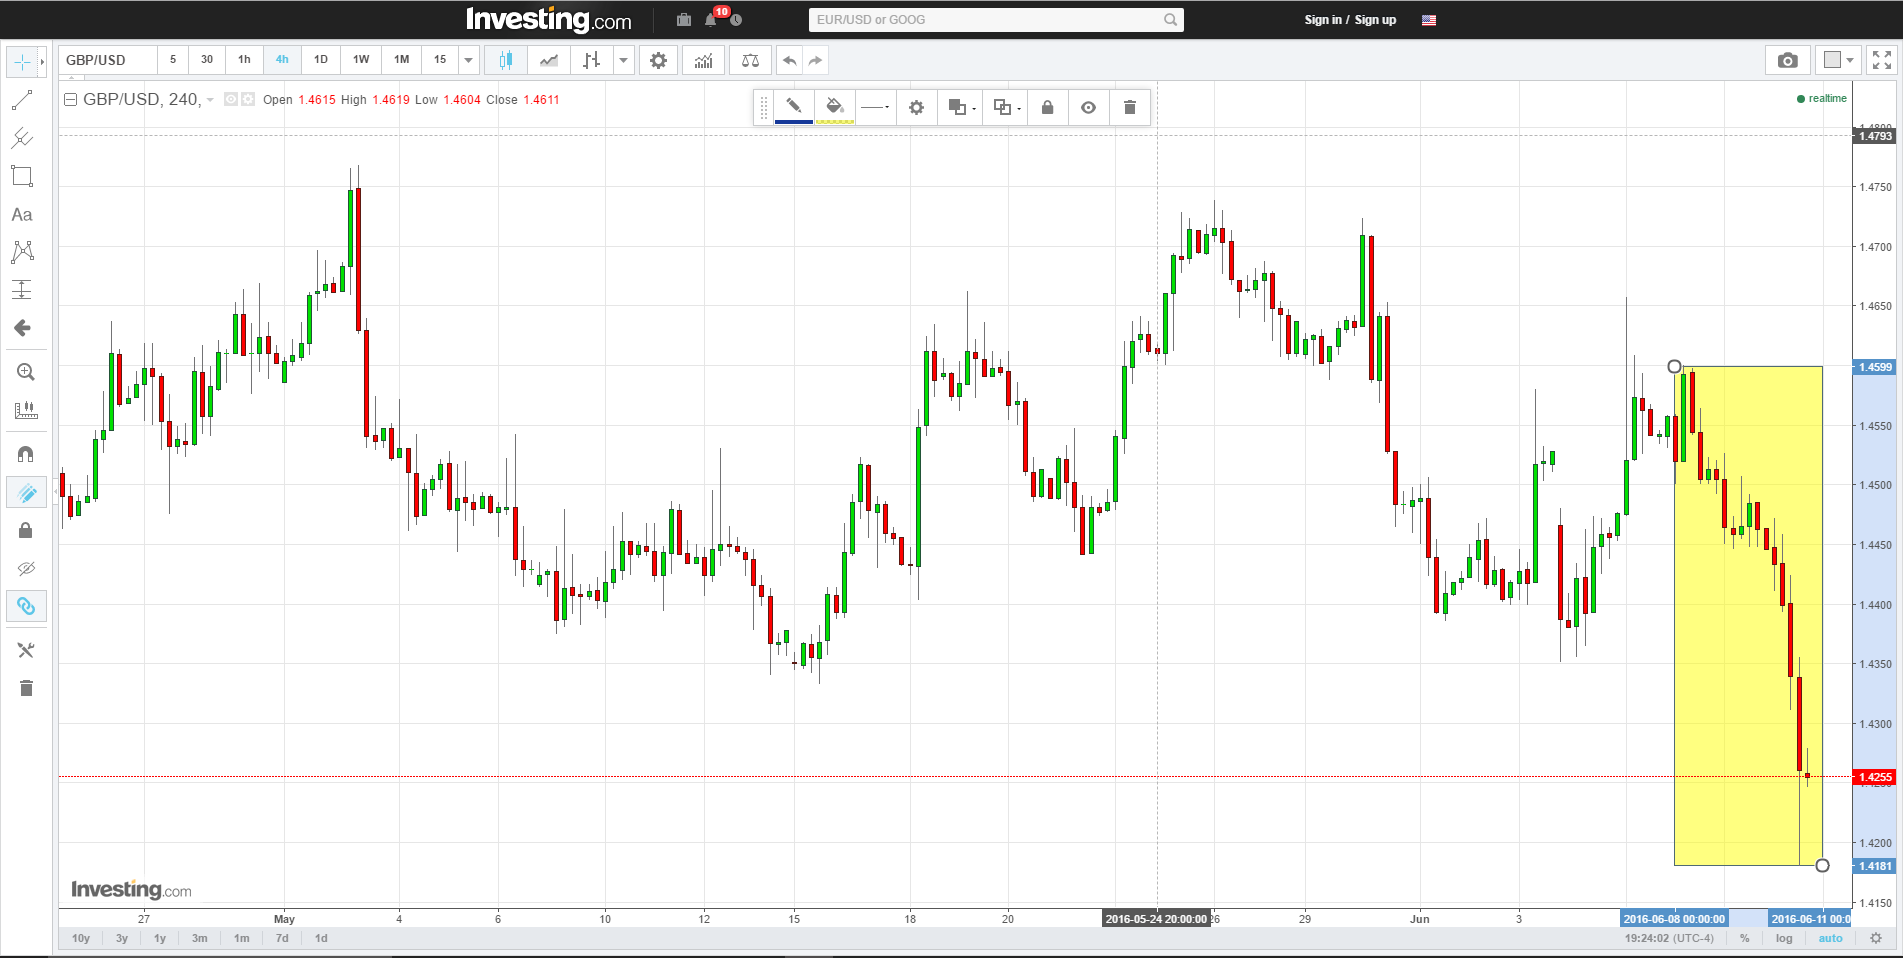Image resolution: width=1903 pixels, height=958 pixels.
Task: Open the prediction and measurement tool
Action: [22, 290]
